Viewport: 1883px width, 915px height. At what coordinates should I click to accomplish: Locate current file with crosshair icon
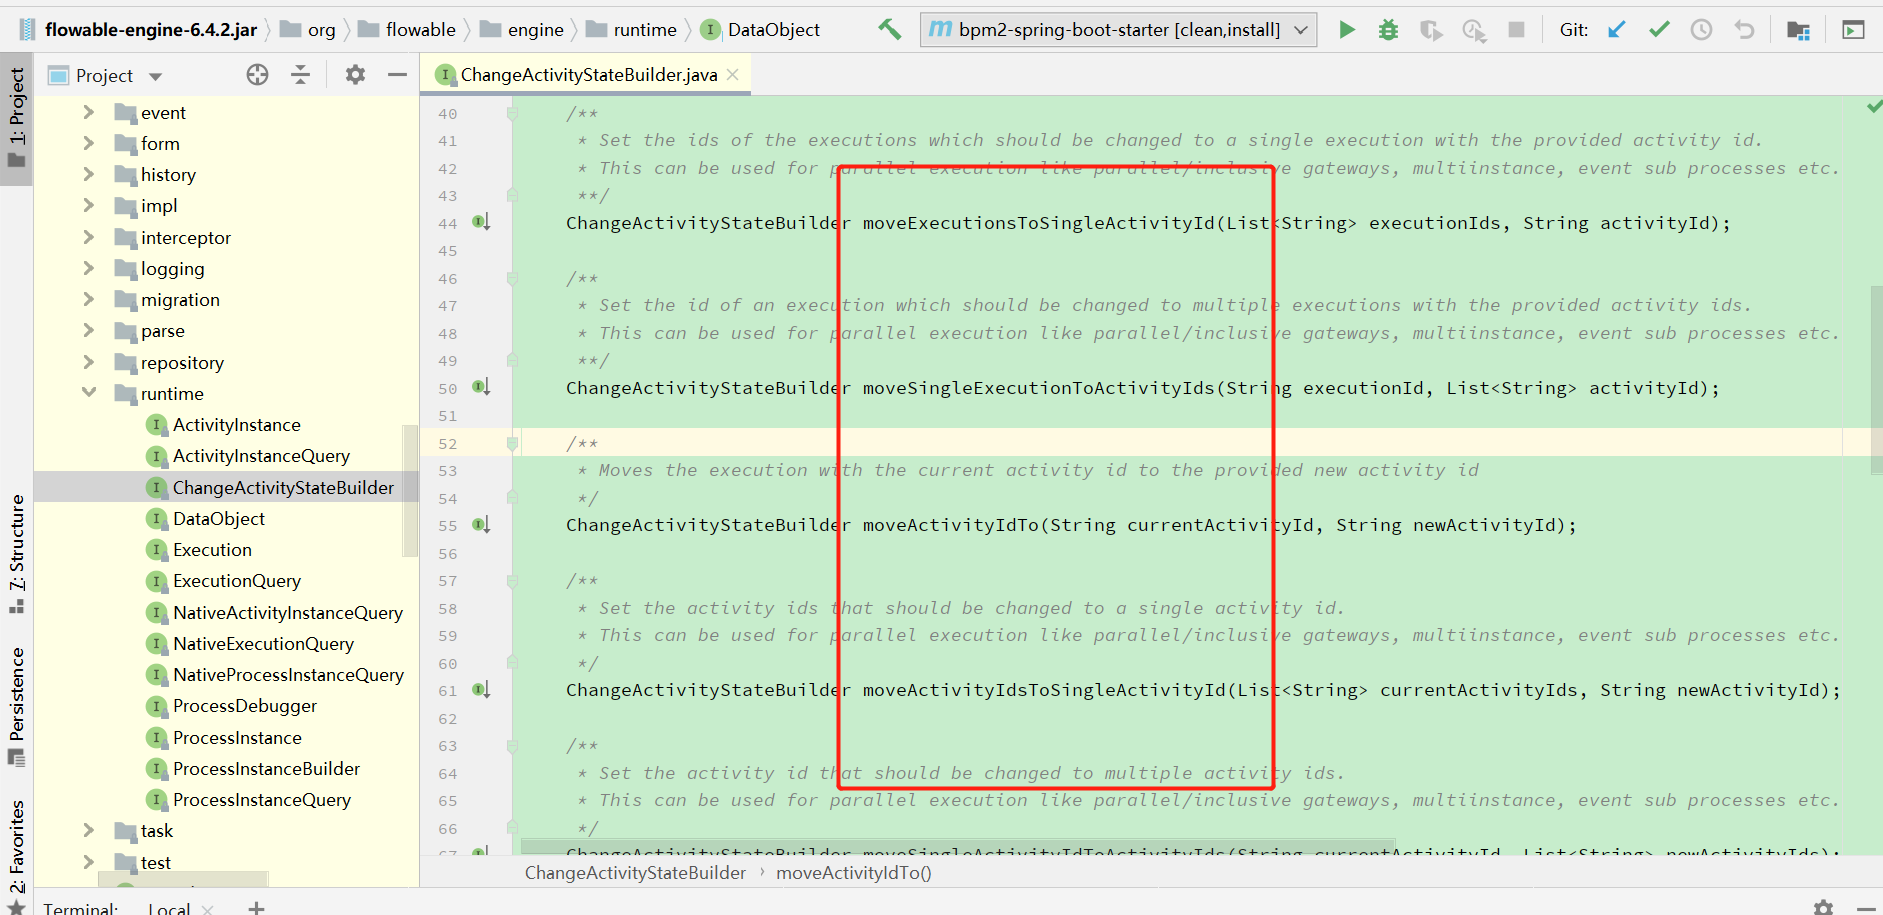click(x=257, y=74)
